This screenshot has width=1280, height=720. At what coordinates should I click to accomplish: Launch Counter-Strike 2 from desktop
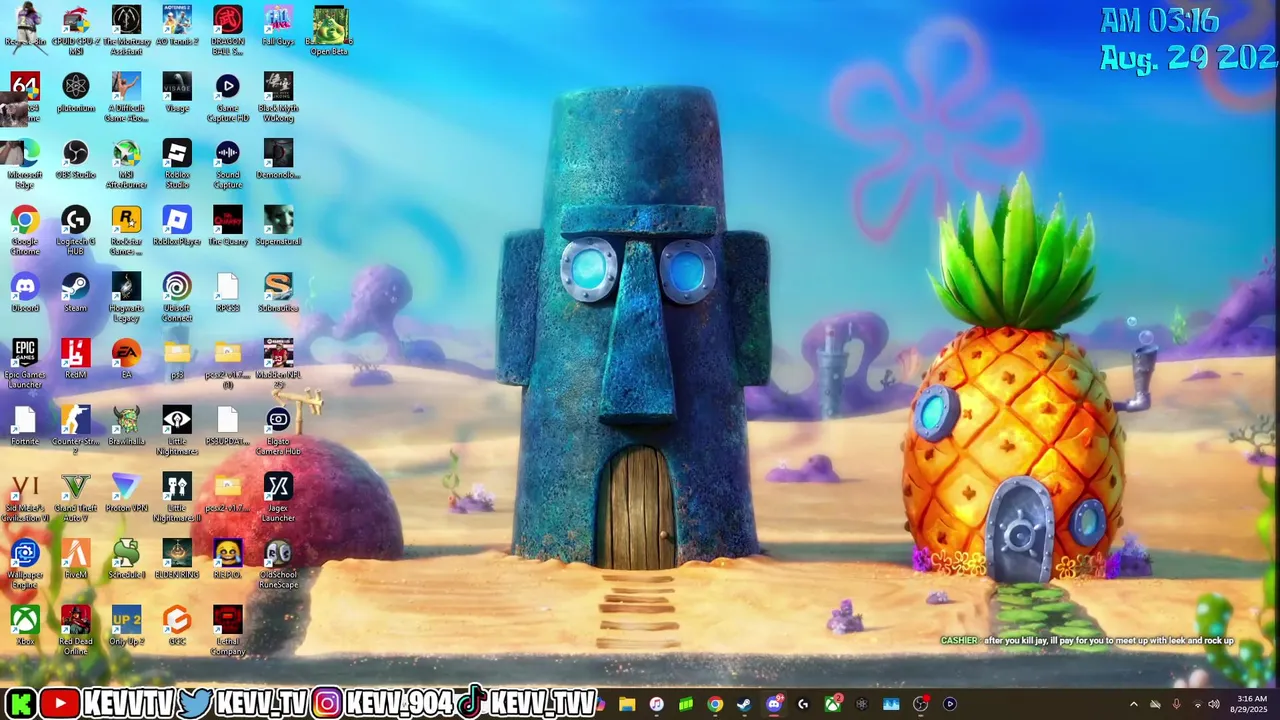75,431
